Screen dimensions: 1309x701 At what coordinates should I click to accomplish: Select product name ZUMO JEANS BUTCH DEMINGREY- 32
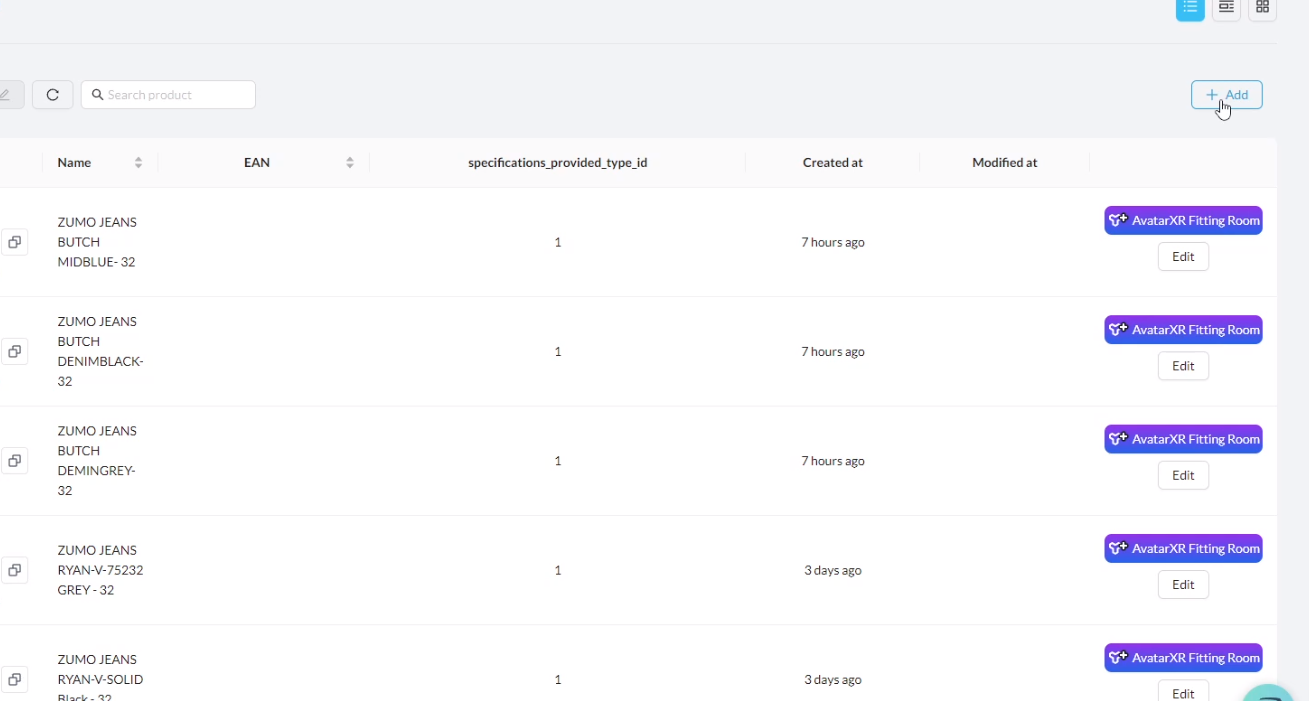coord(97,461)
